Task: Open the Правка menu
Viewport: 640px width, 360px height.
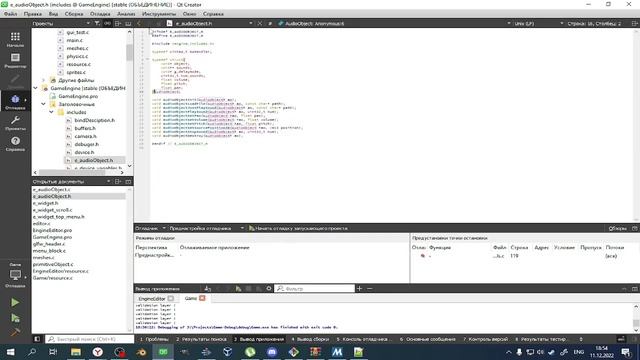Action: [x=33, y=13]
